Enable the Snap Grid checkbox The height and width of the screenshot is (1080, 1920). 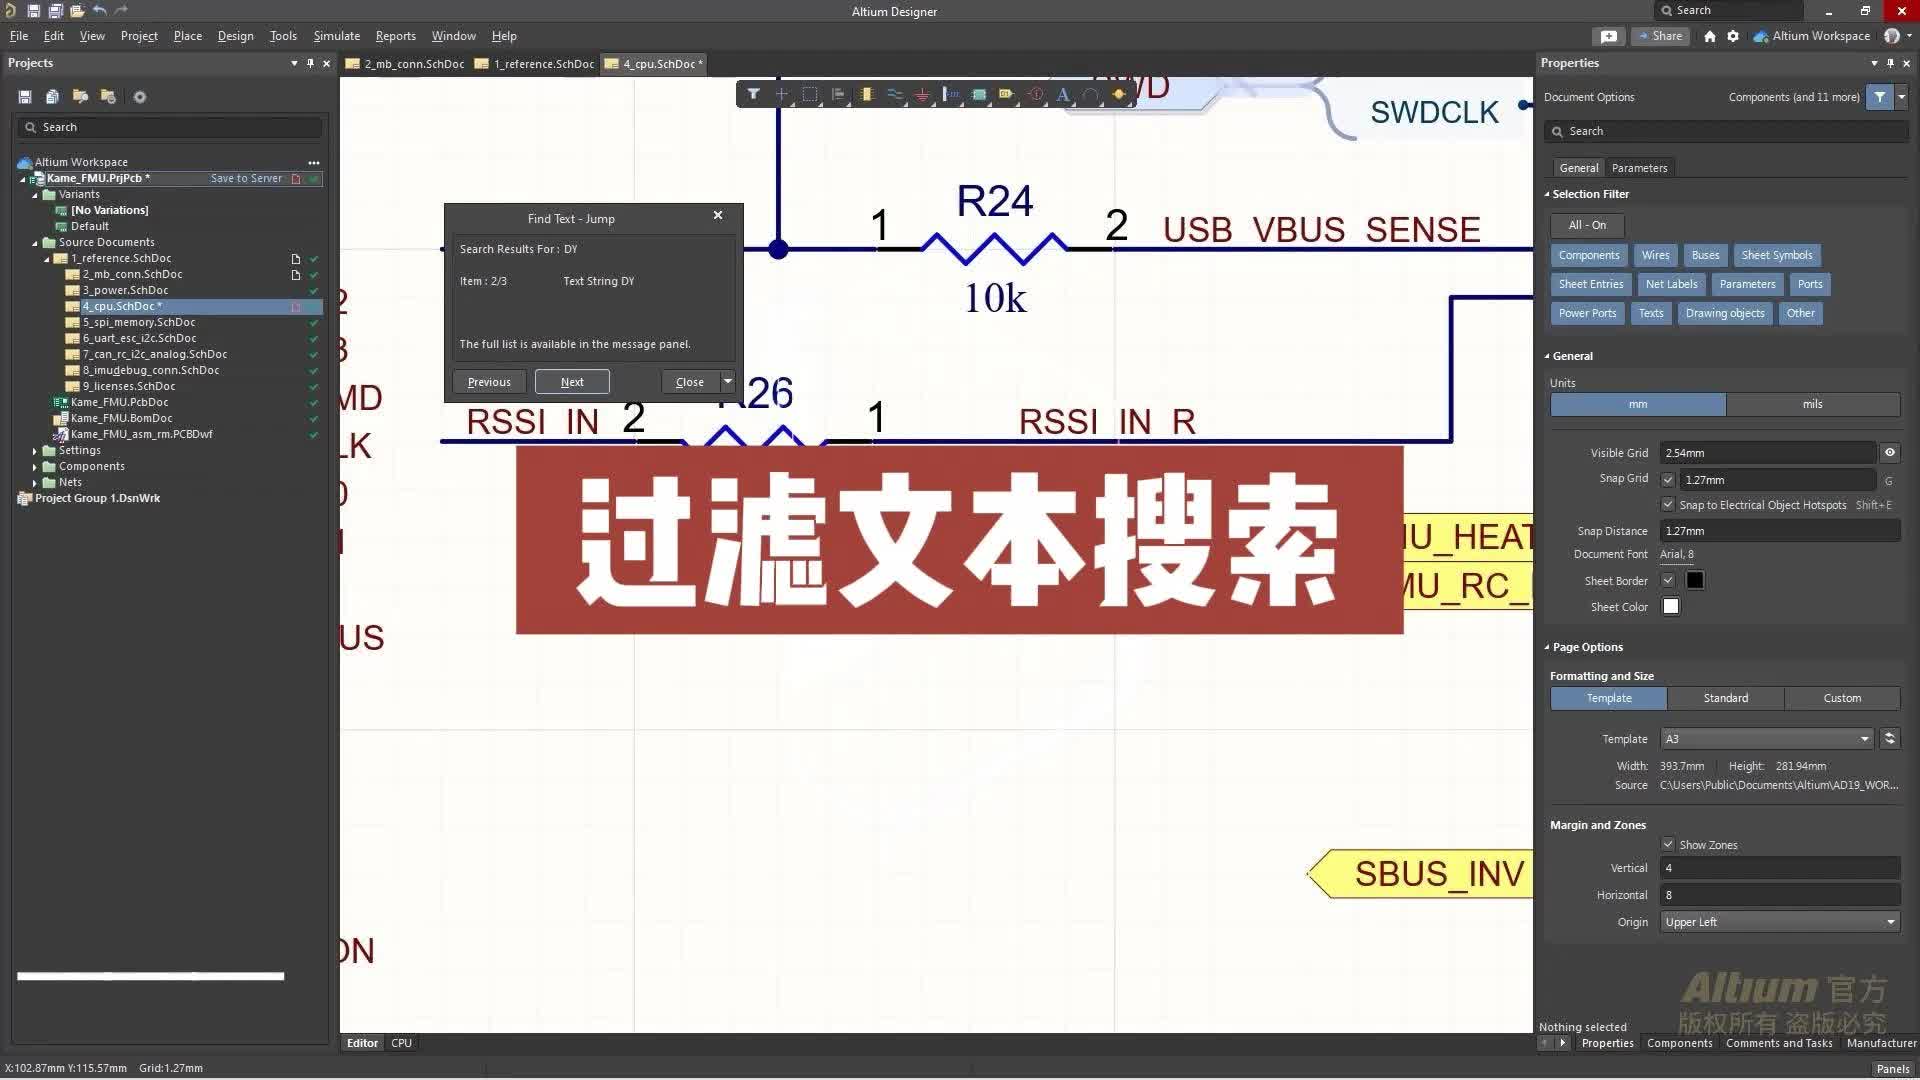1668,477
